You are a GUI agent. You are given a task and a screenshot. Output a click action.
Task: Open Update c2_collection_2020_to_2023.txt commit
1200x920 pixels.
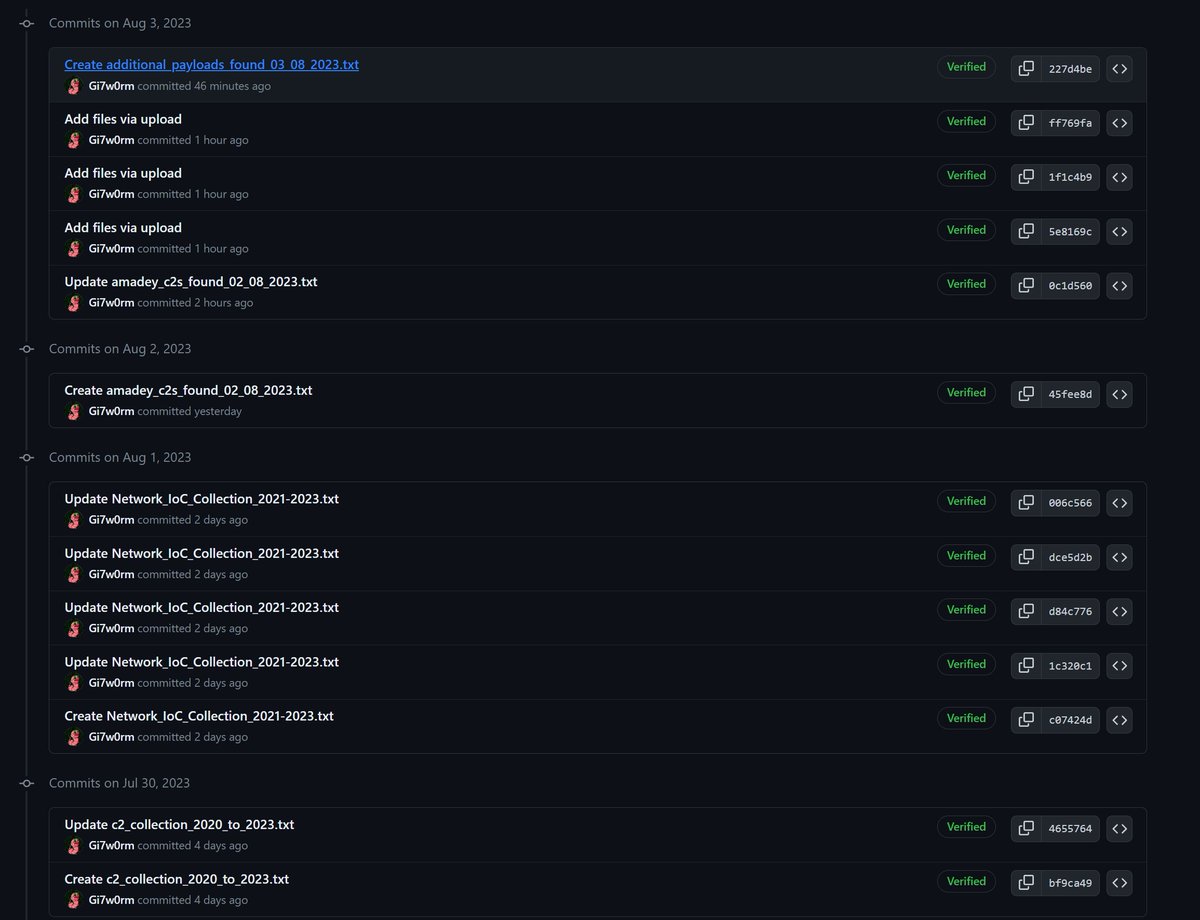tap(179, 825)
